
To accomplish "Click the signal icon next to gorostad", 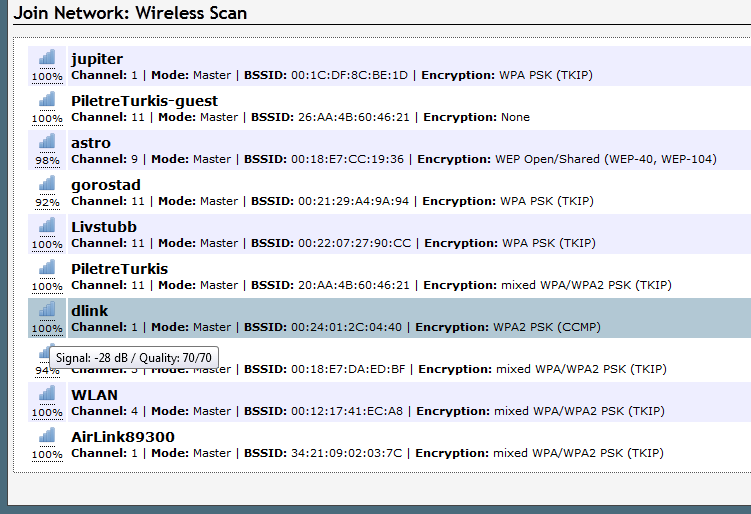I will (x=47, y=183).
